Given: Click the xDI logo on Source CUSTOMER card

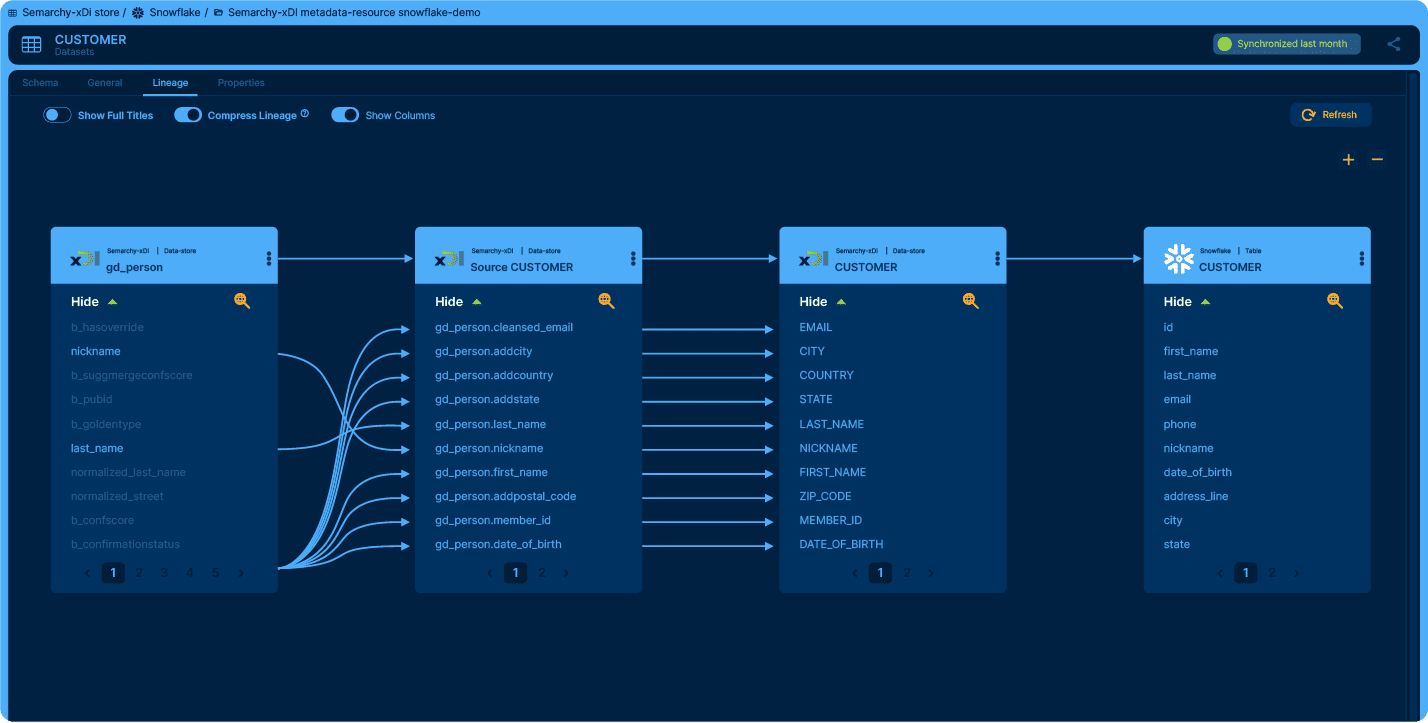Looking at the screenshot, I should tap(449, 259).
